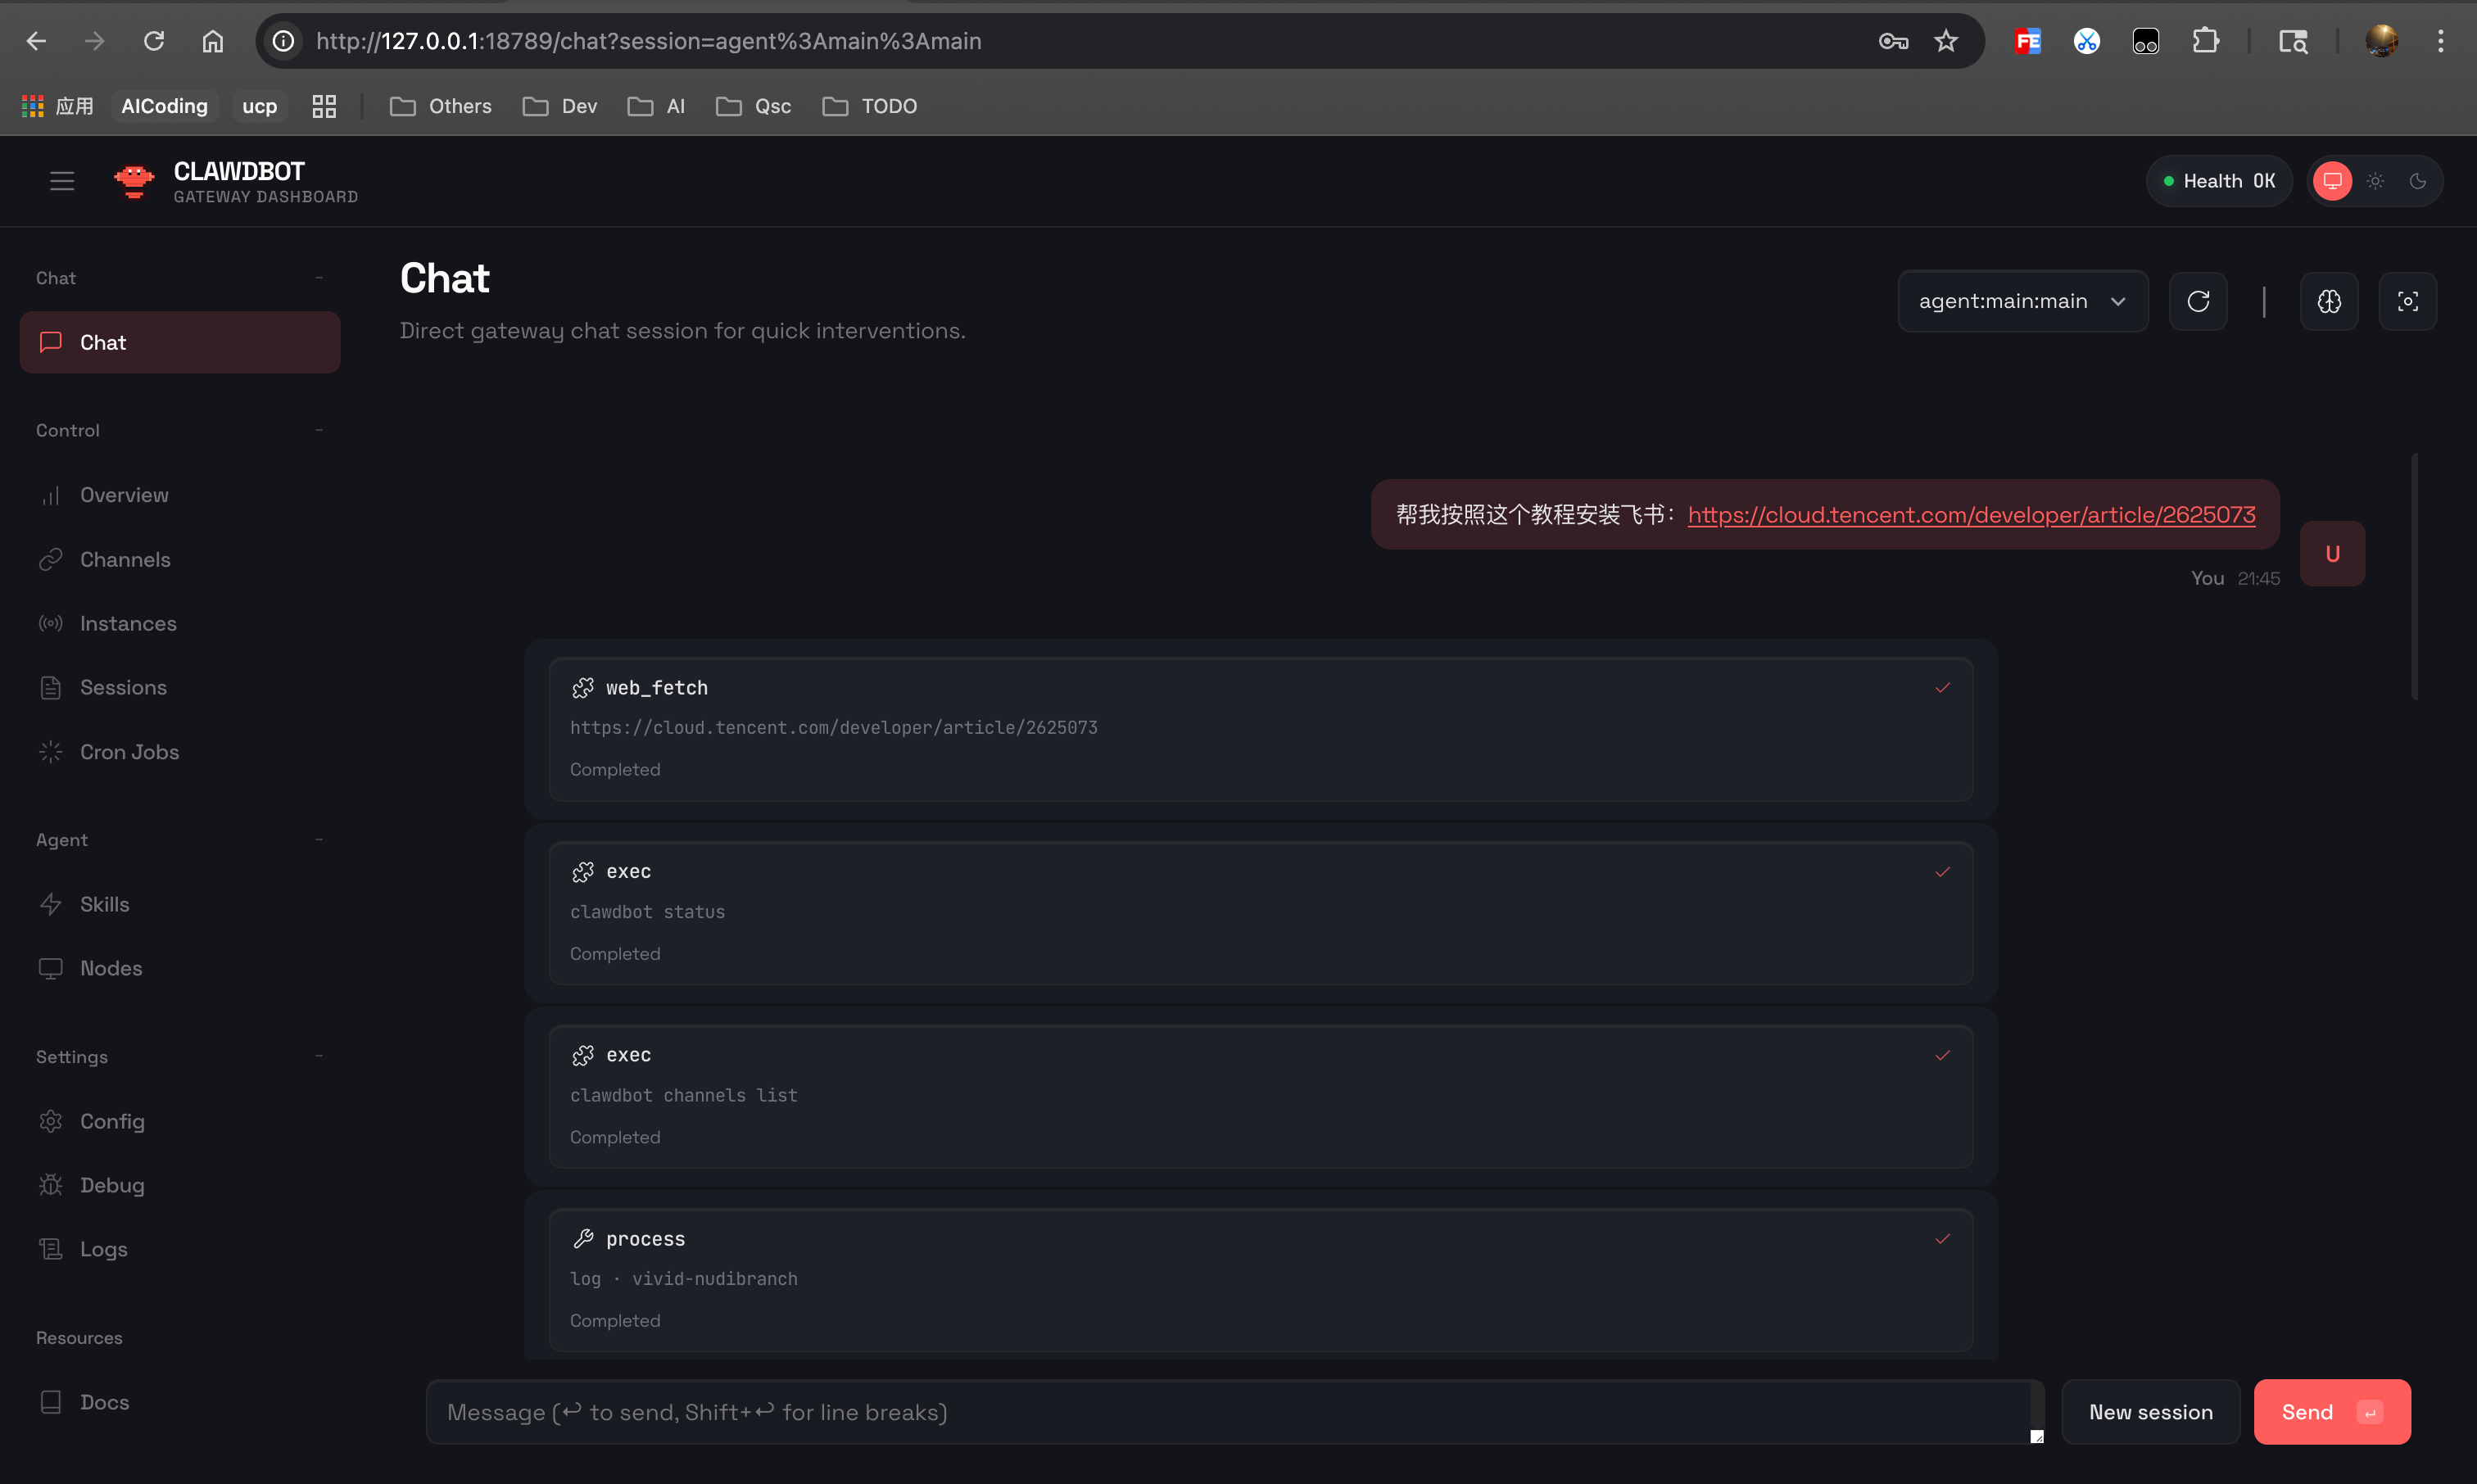This screenshot has width=2477, height=1484.
Task: Open the cloud.tencent.com article link
Action: [x=1971, y=514]
